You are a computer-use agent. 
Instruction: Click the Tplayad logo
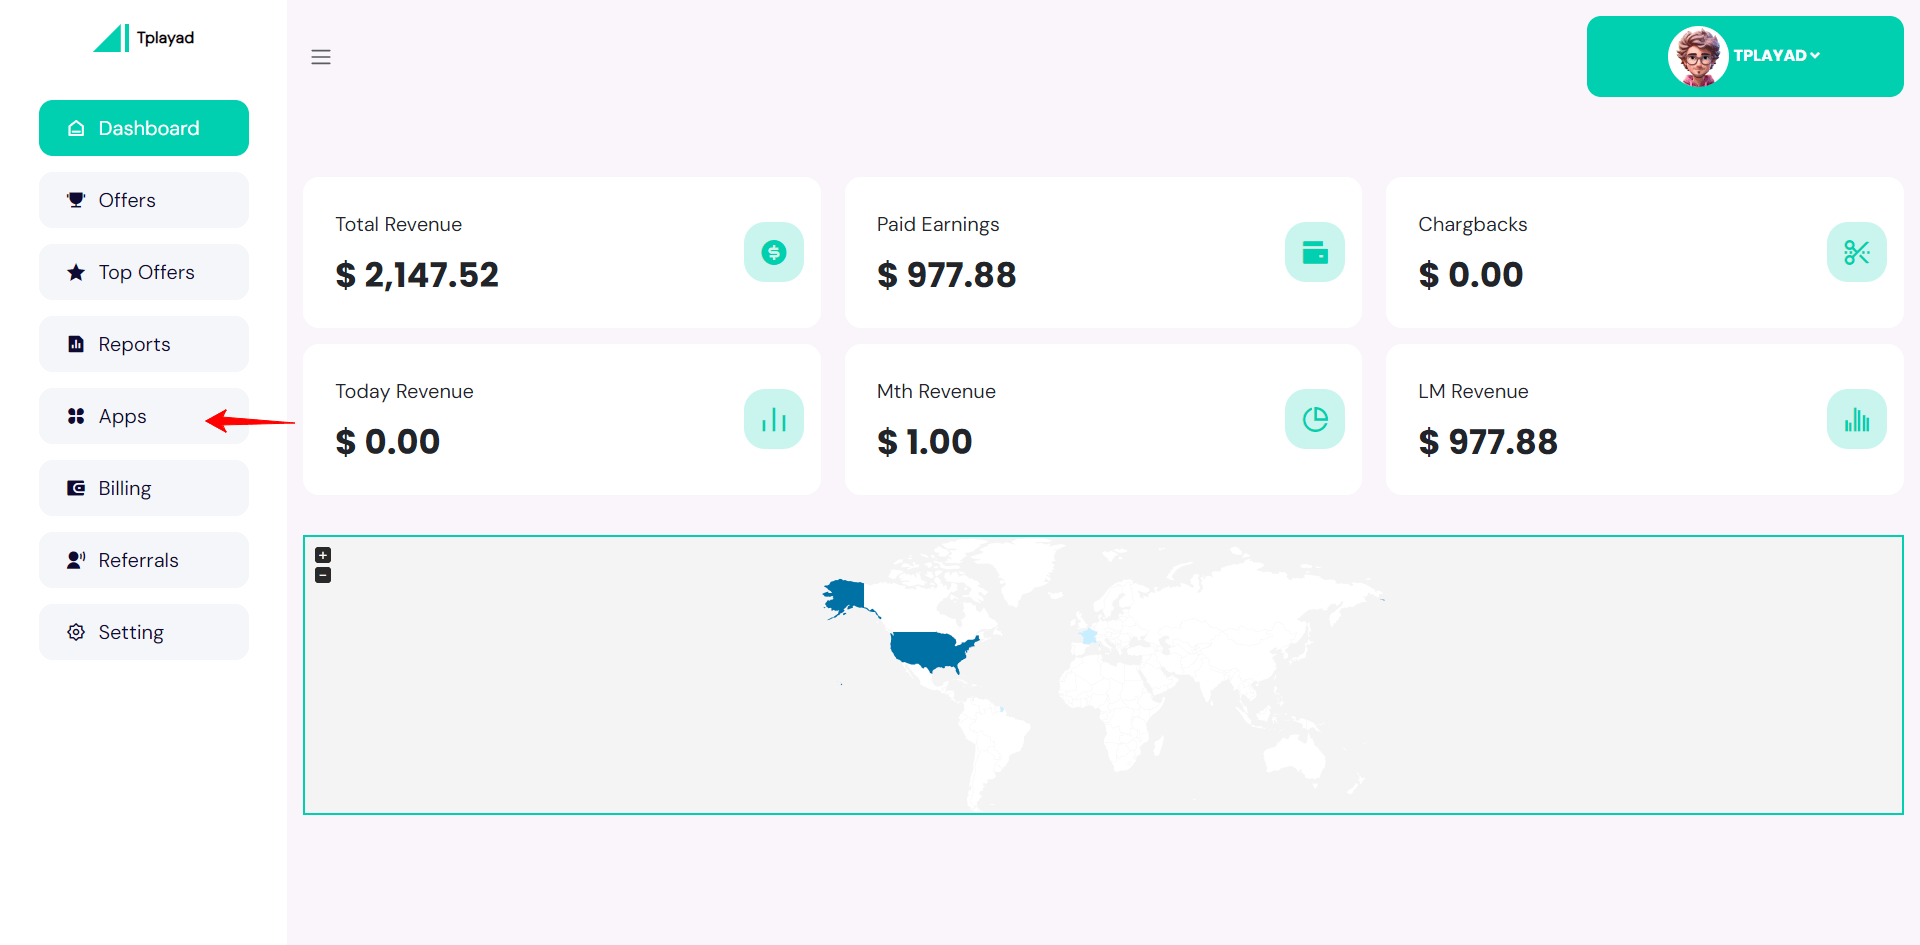point(144,38)
